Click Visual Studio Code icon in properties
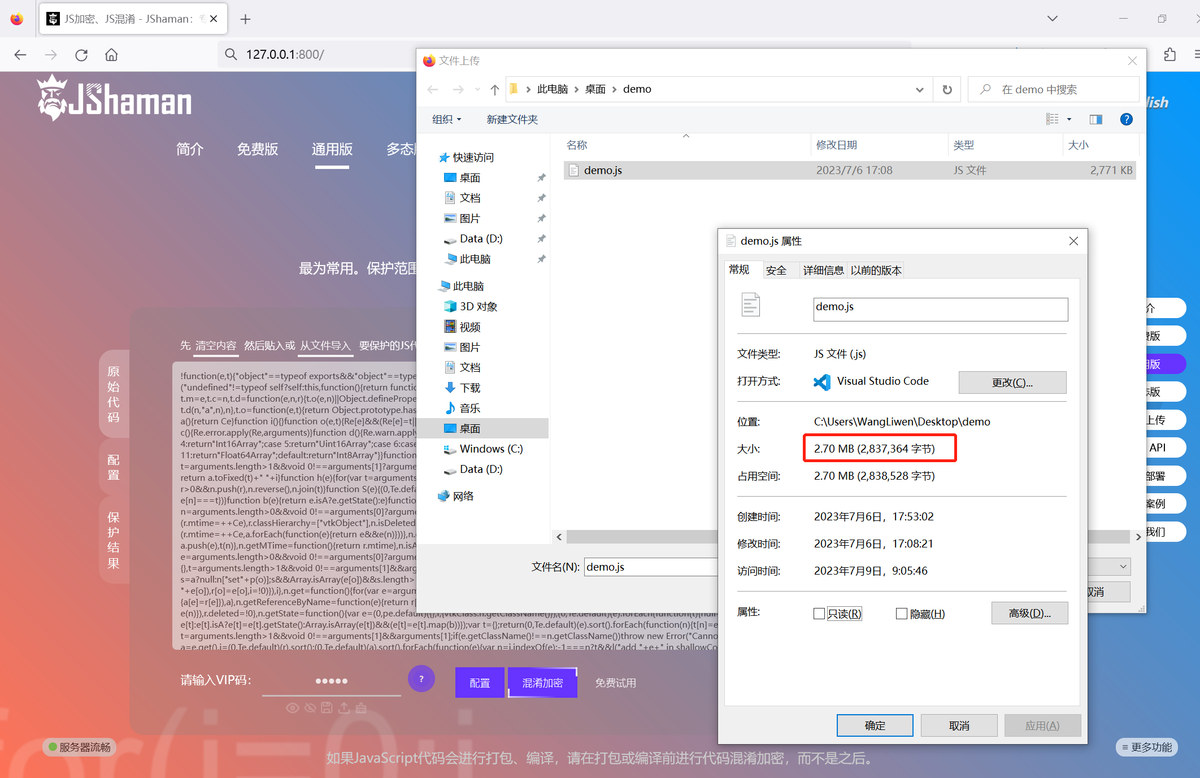Viewport: 1200px width, 778px height. coord(823,382)
